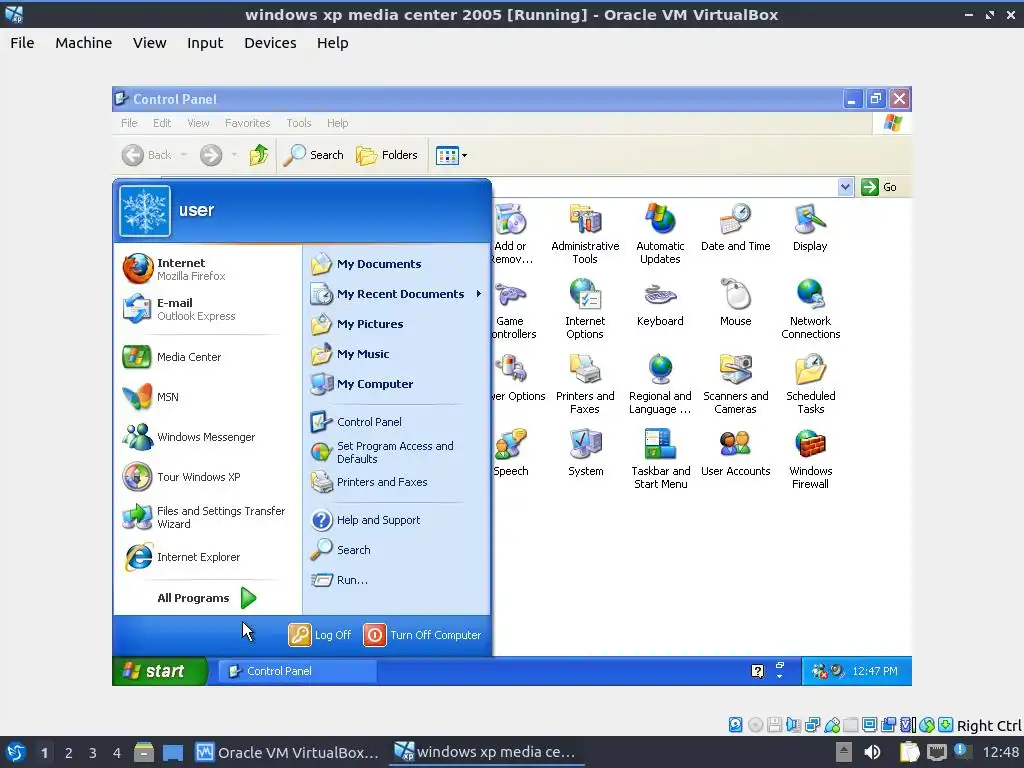Open the address bar dropdown arrow
Image resolution: width=1024 pixels, height=768 pixels.
[x=845, y=187]
